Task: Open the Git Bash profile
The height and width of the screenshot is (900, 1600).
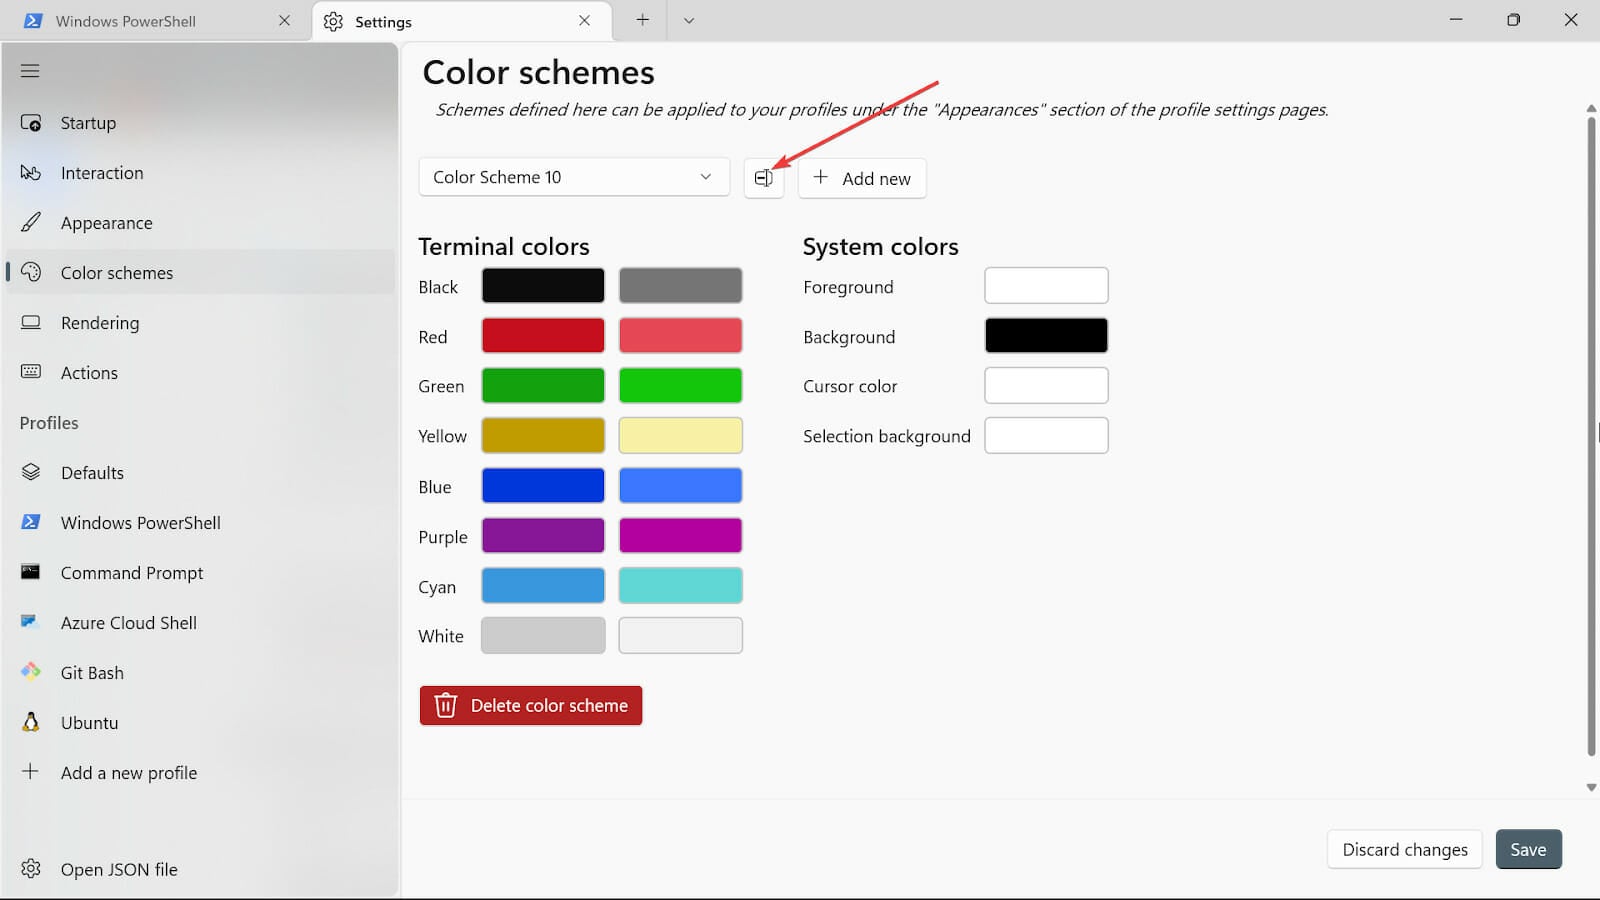Action: 91,673
